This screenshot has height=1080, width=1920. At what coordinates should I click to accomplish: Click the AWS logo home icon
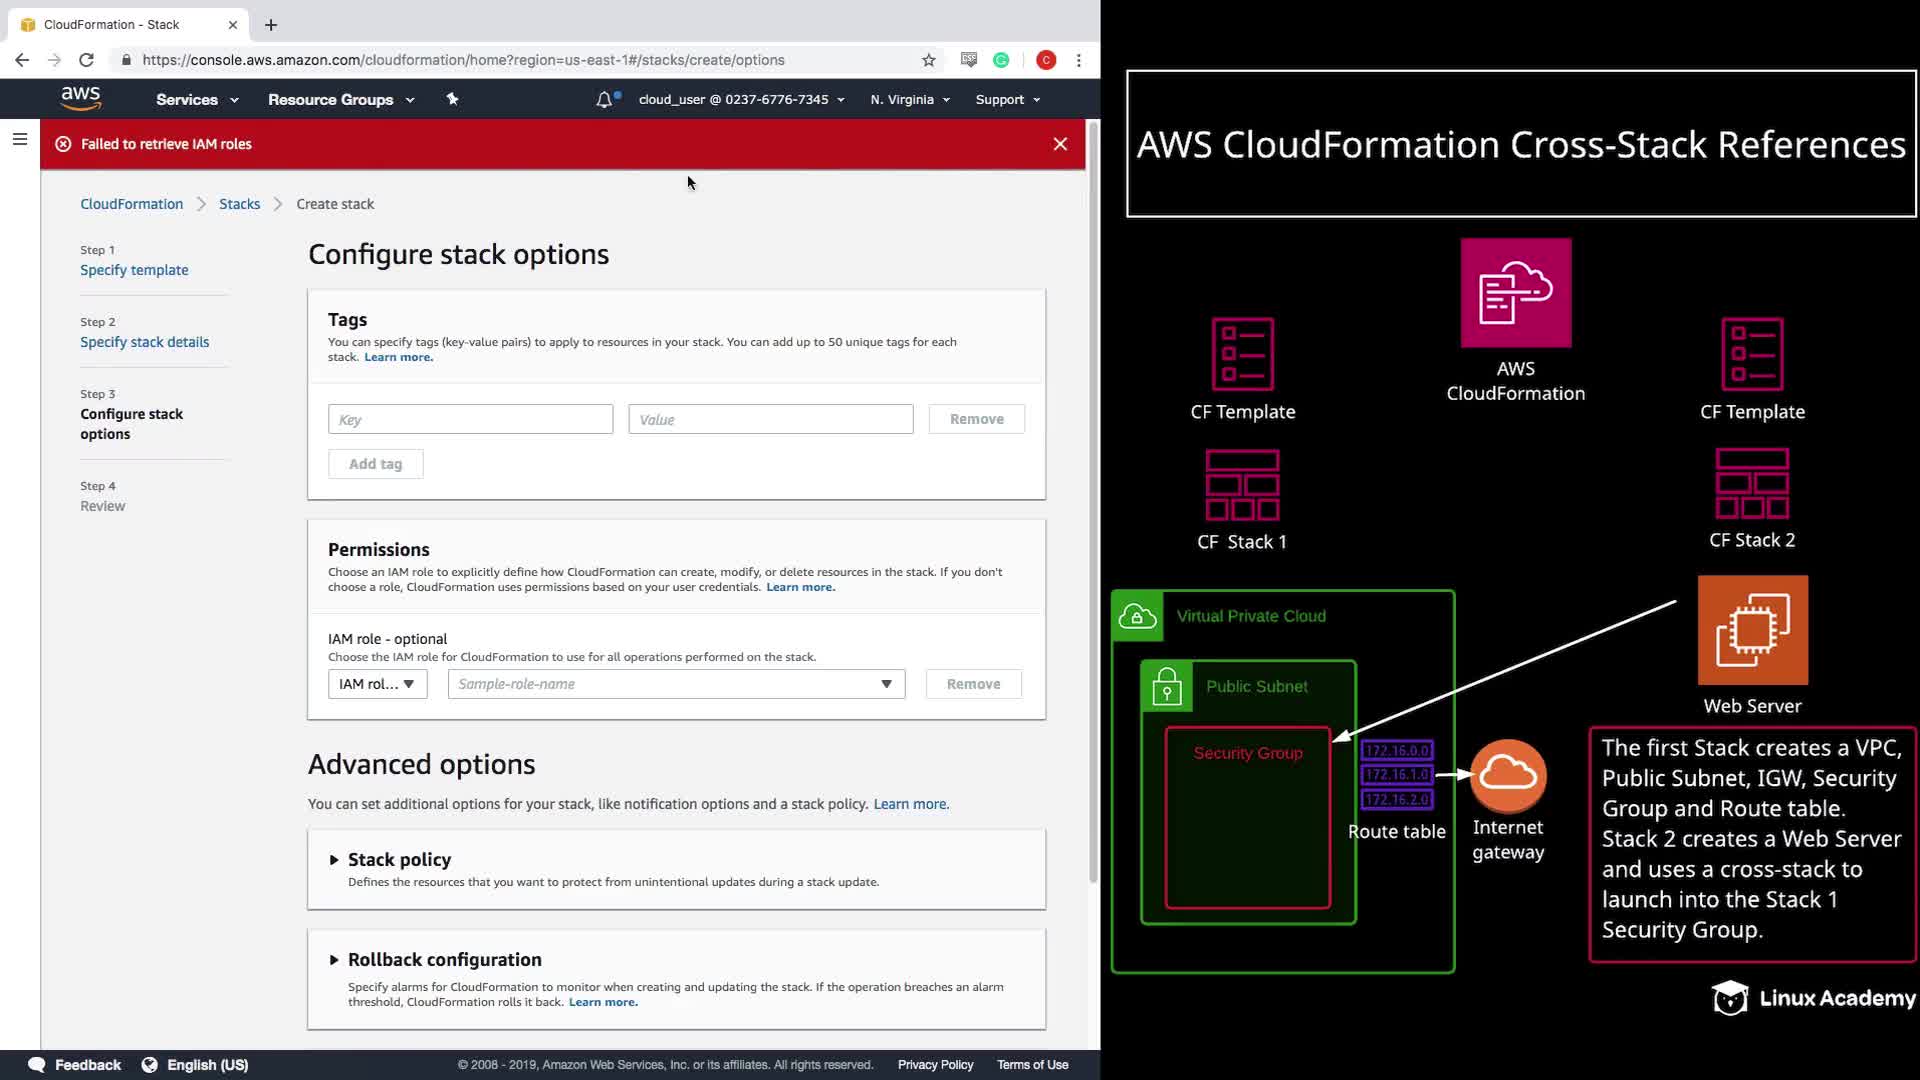(80, 98)
